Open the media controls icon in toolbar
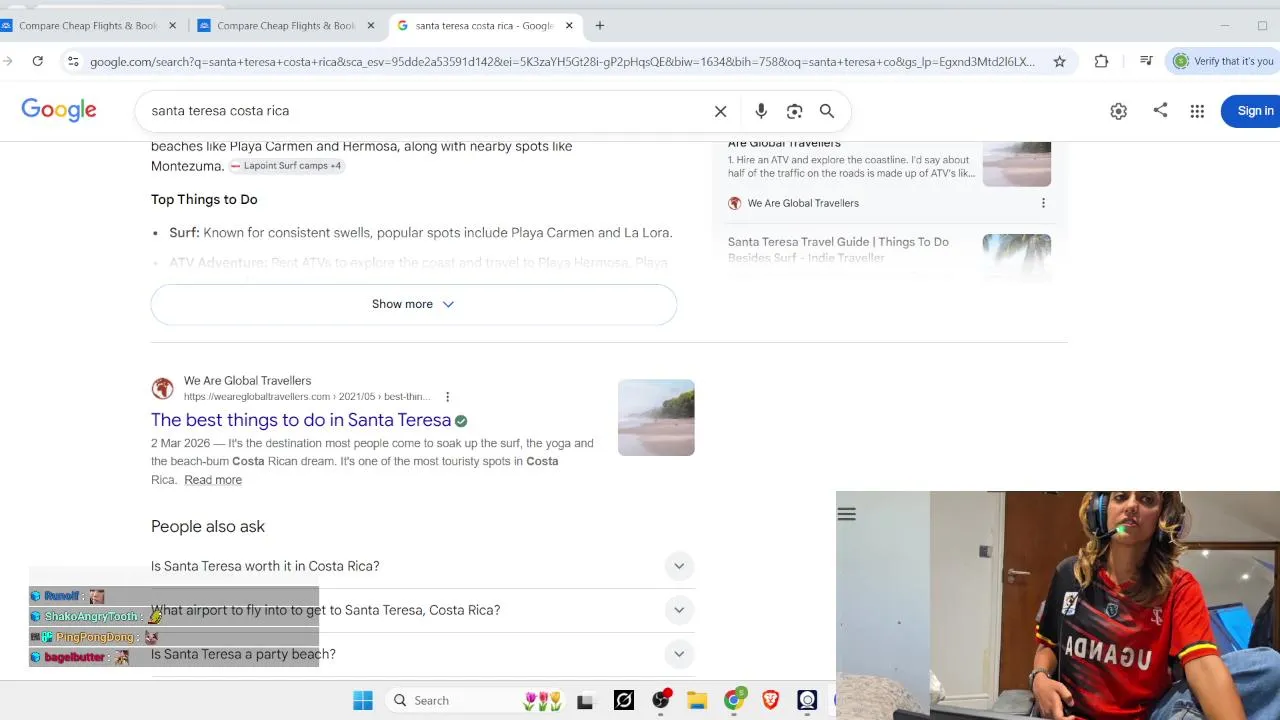The height and width of the screenshot is (720, 1280). tap(1146, 61)
